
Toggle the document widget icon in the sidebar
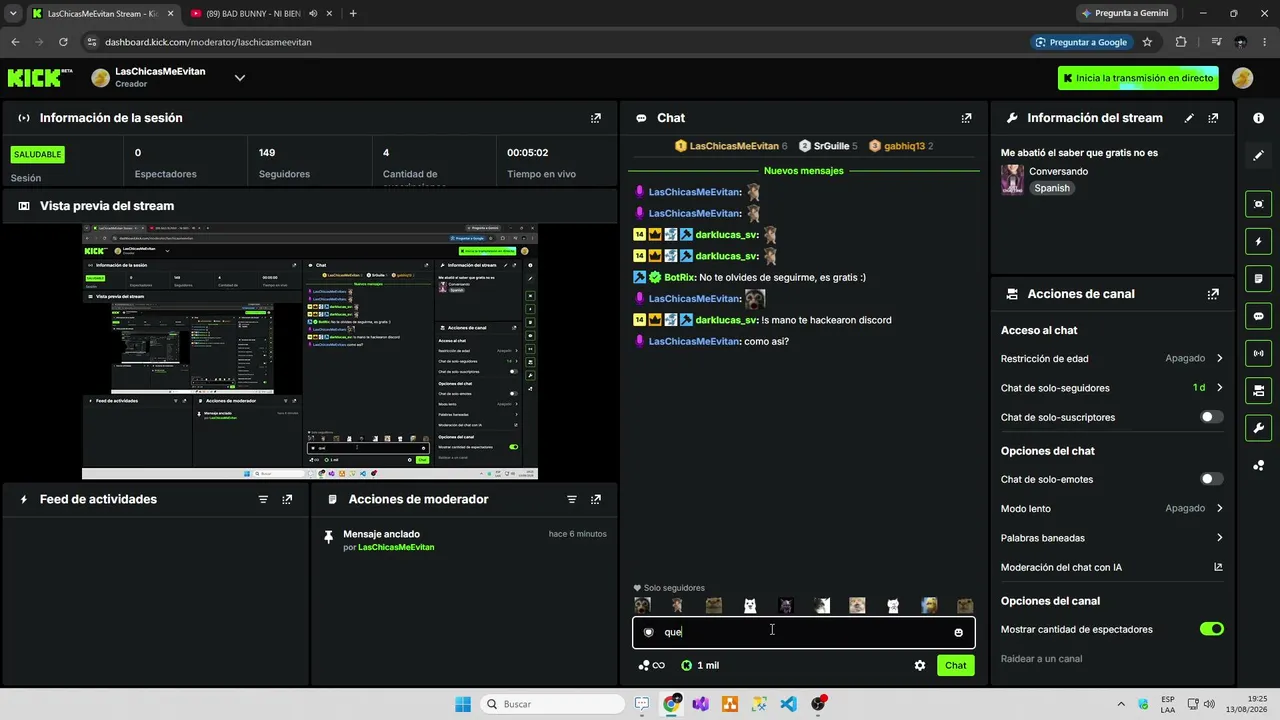[x=1258, y=278]
